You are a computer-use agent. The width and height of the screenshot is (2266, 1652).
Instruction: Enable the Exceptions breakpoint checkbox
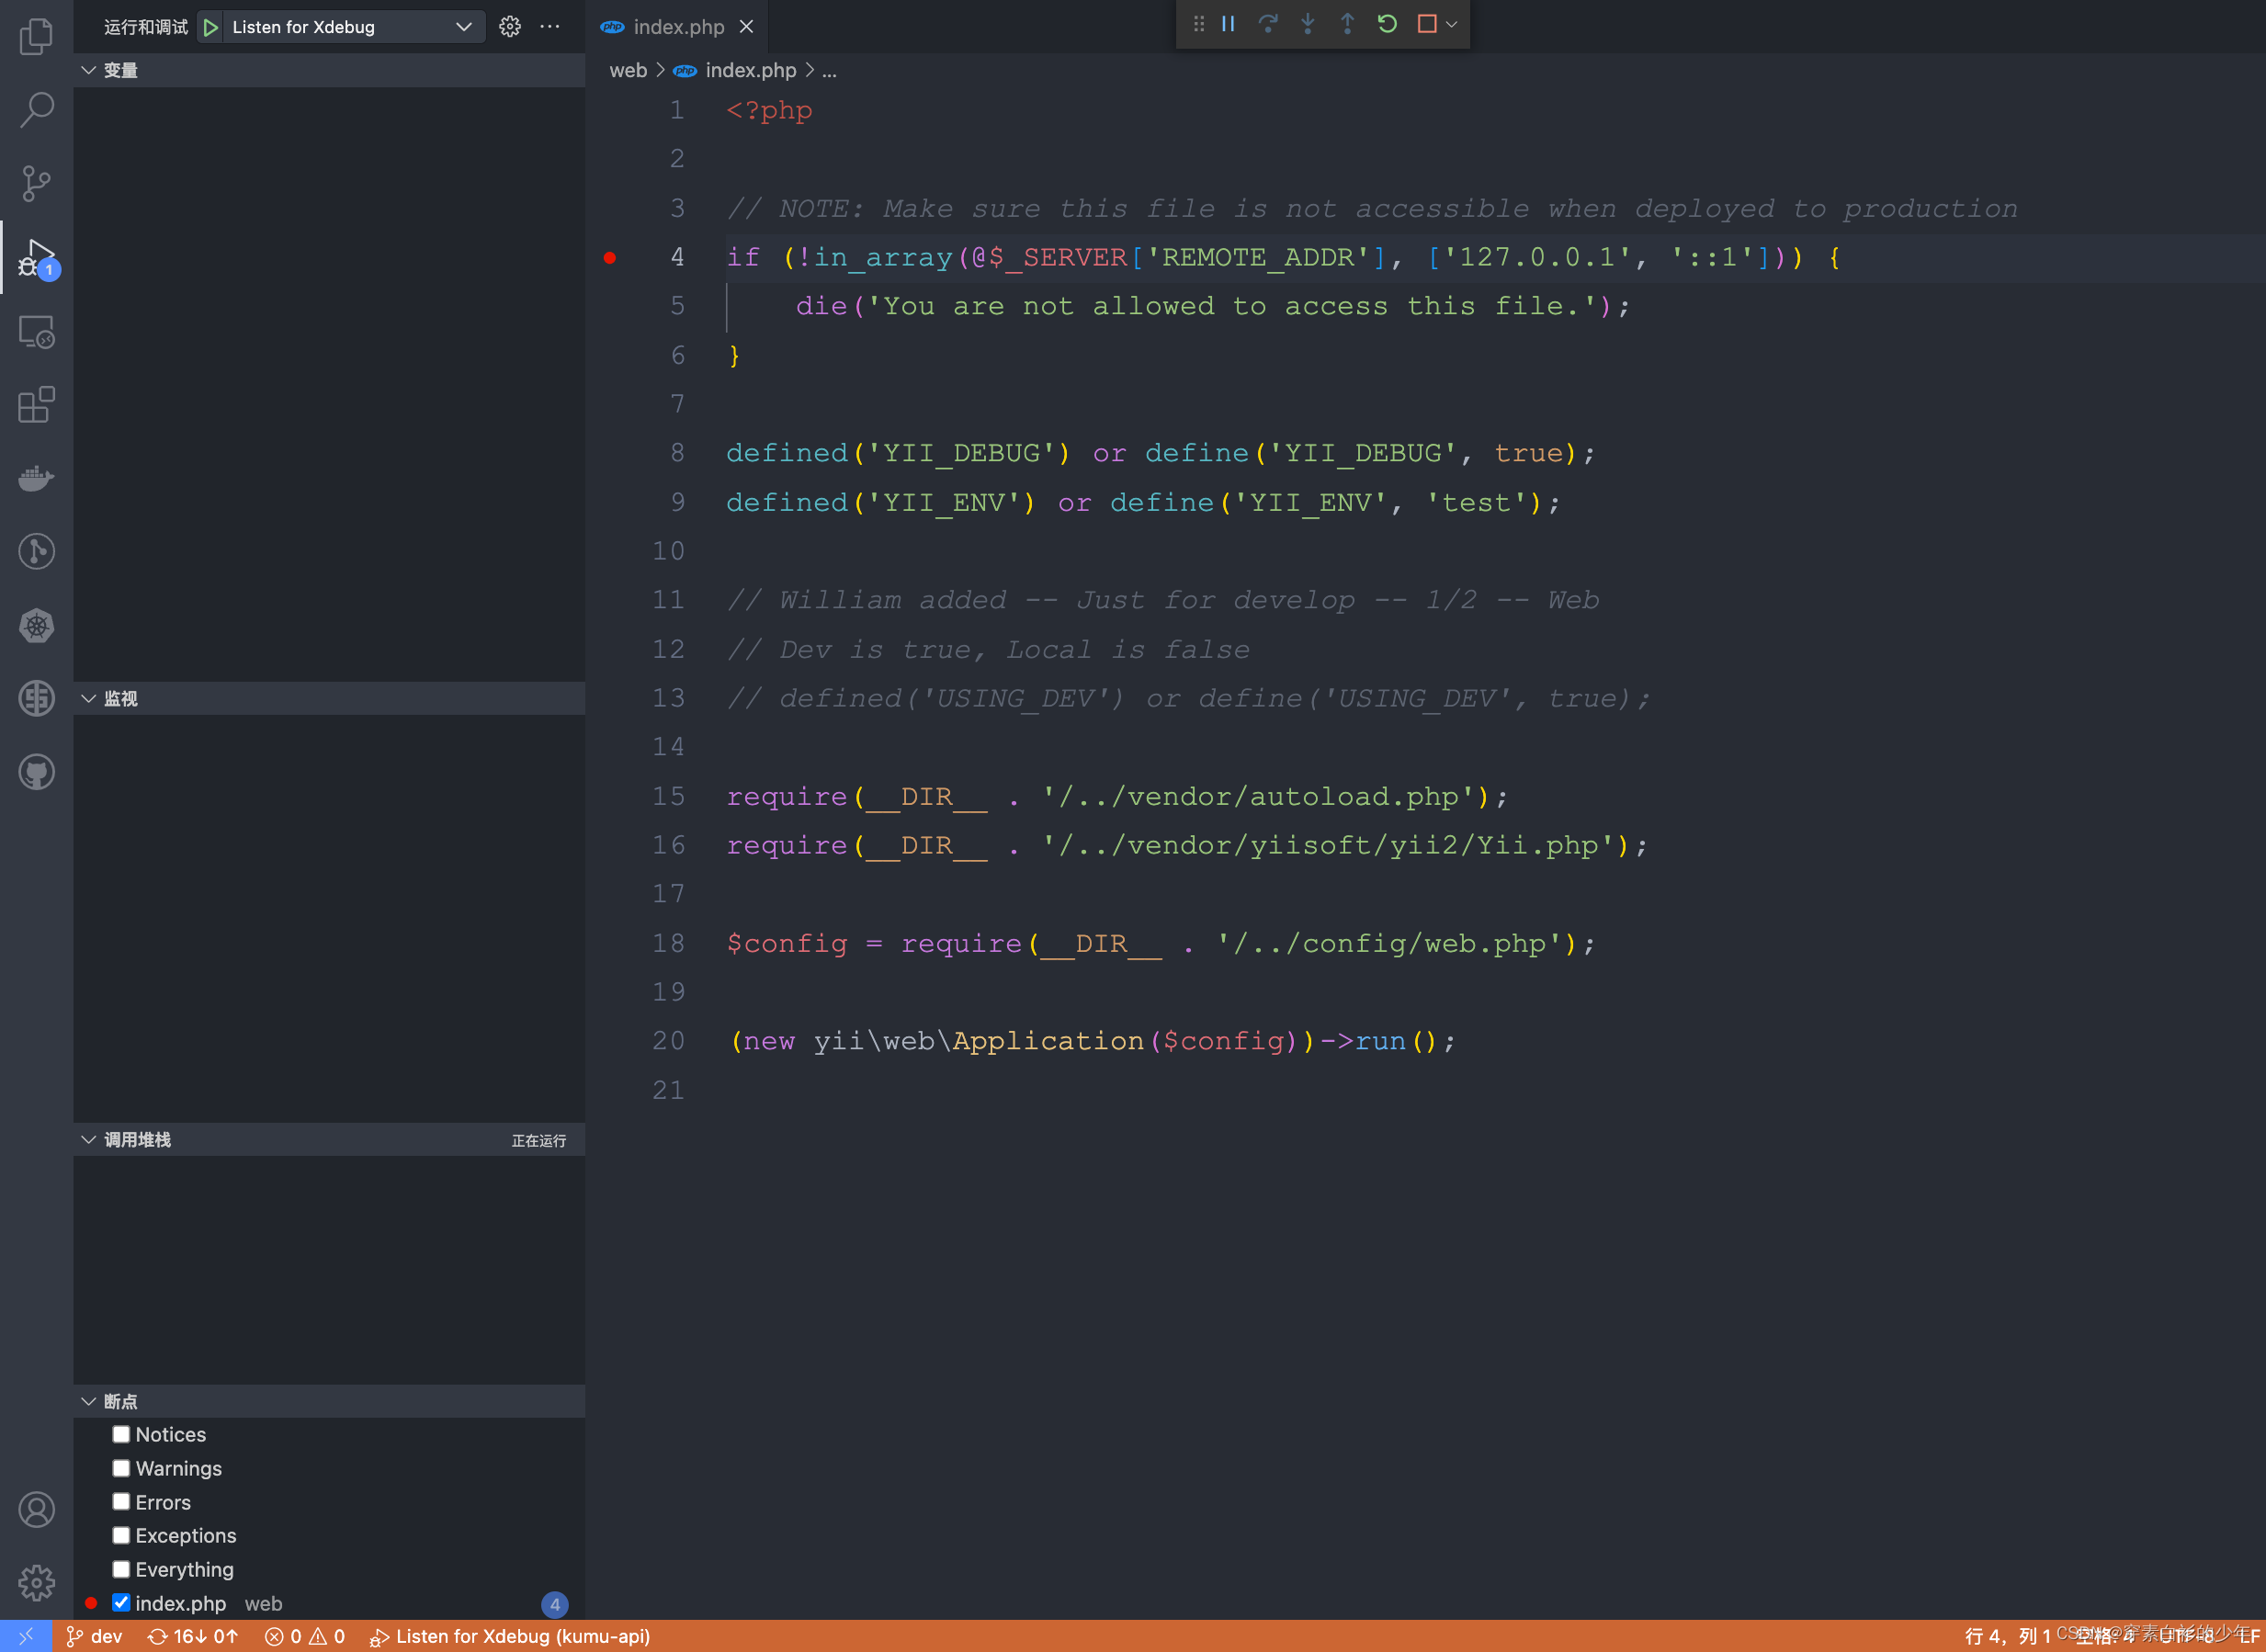click(121, 1535)
